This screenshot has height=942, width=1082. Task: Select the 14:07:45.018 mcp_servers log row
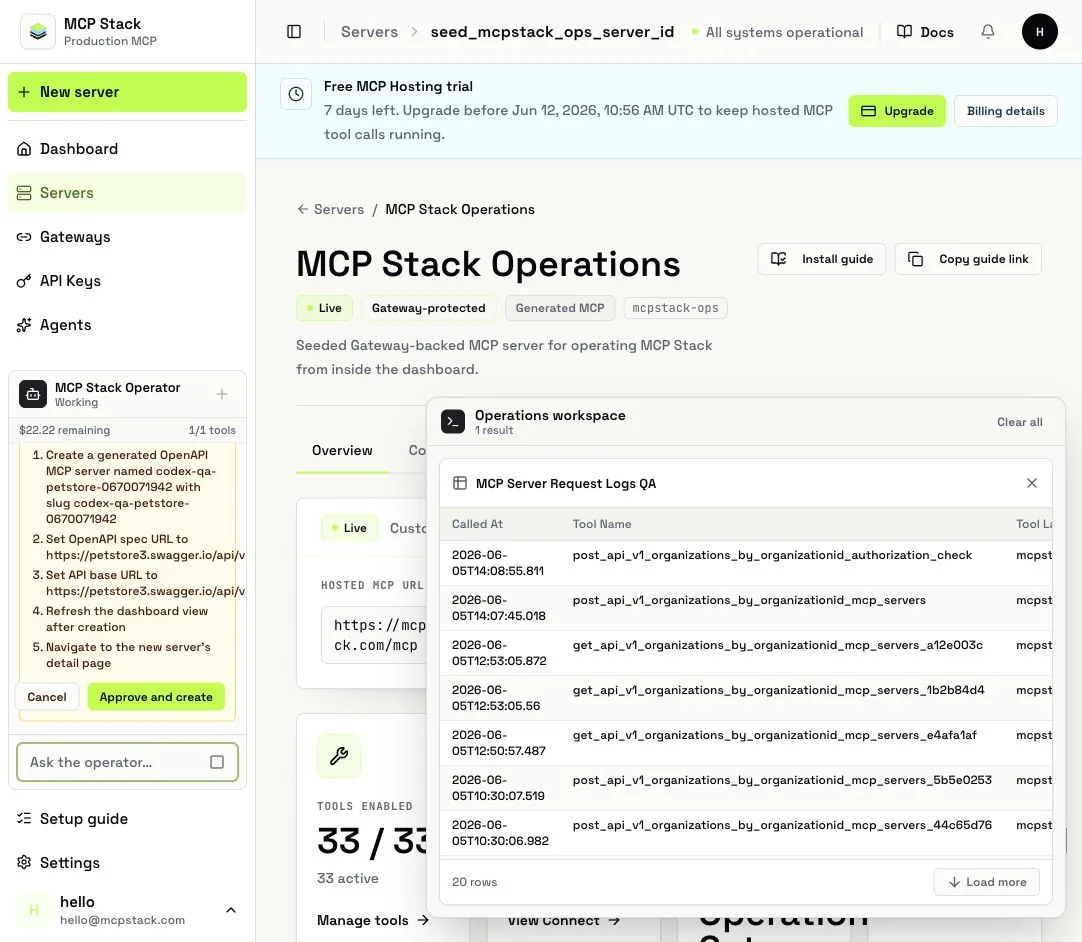click(x=746, y=608)
